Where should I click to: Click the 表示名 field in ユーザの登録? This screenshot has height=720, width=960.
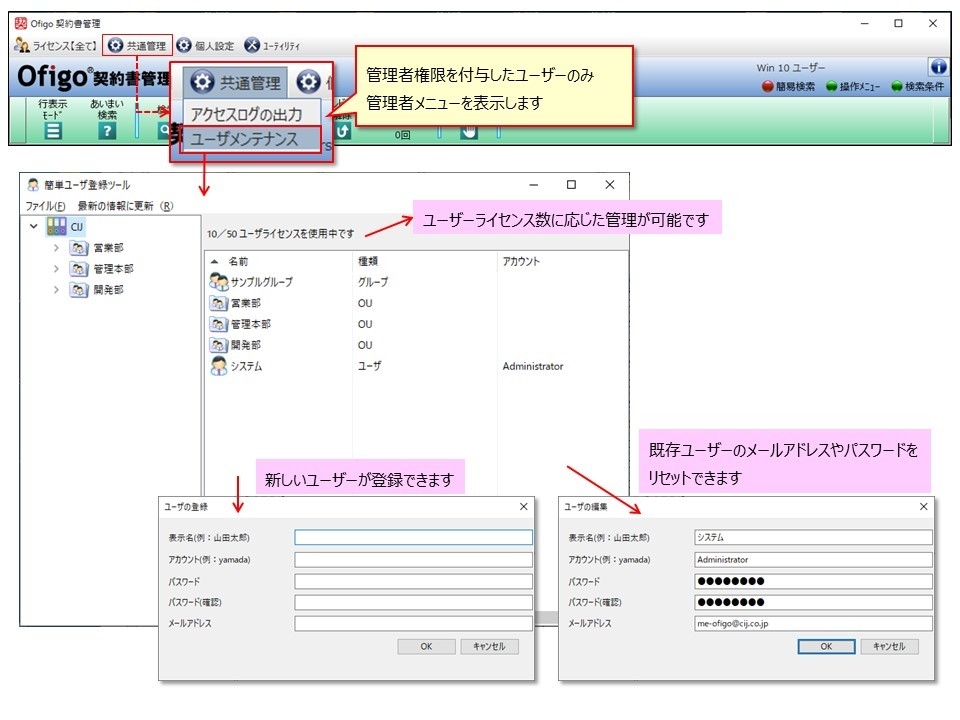click(x=413, y=537)
